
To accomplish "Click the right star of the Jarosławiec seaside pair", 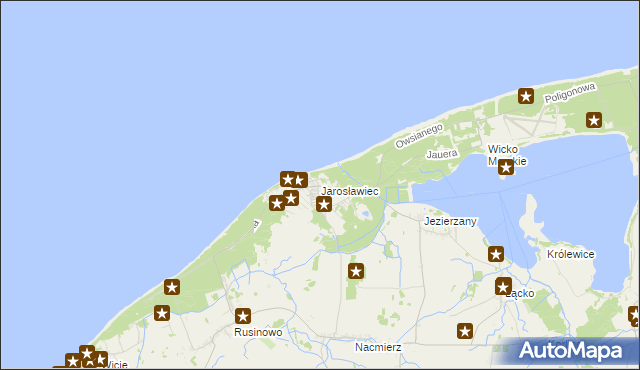I will point(300,180).
